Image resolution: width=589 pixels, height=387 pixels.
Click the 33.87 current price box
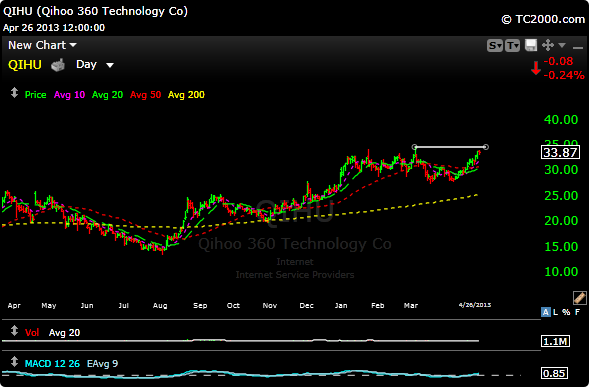pos(560,153)
